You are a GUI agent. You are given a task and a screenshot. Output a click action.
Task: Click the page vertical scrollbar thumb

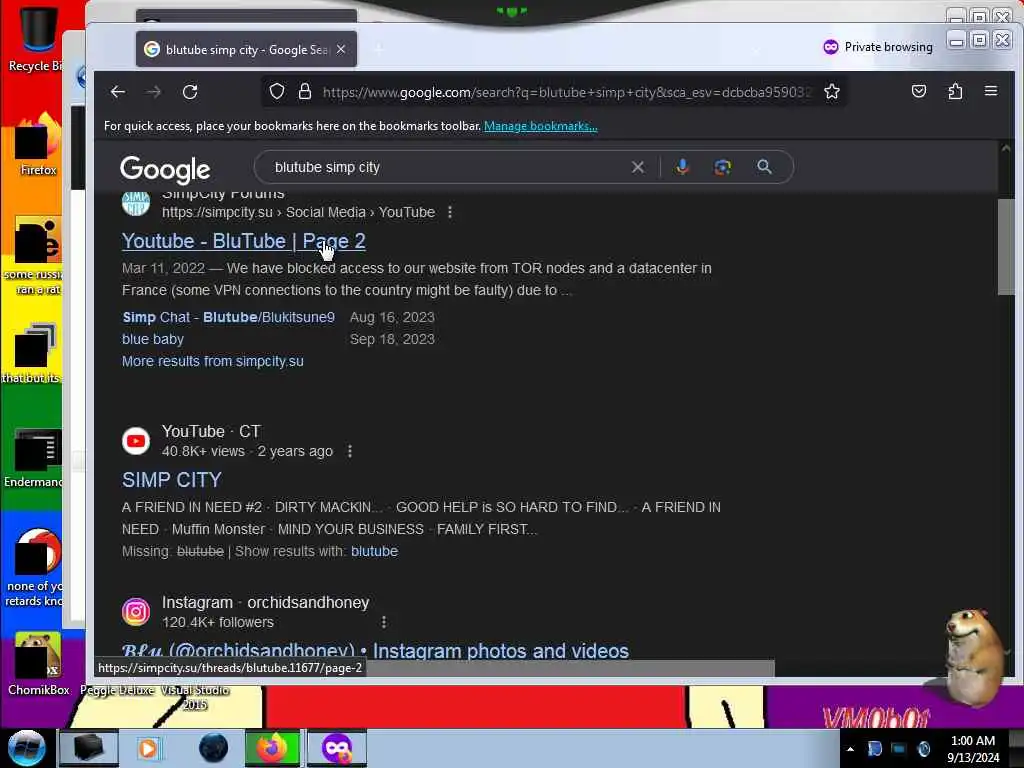1006,247
